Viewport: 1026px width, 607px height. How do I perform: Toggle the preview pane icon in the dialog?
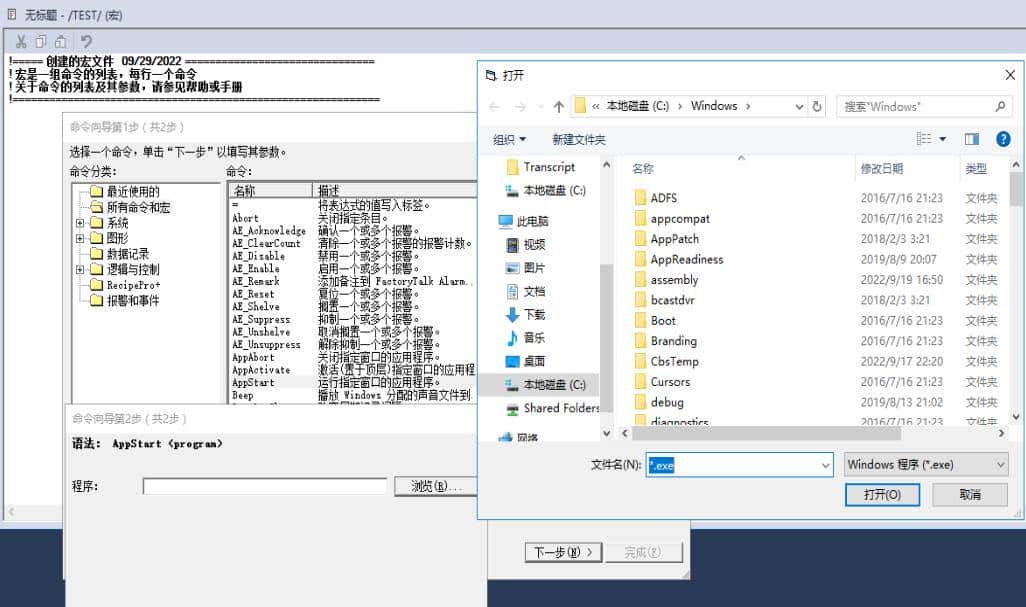coord(971,137)
